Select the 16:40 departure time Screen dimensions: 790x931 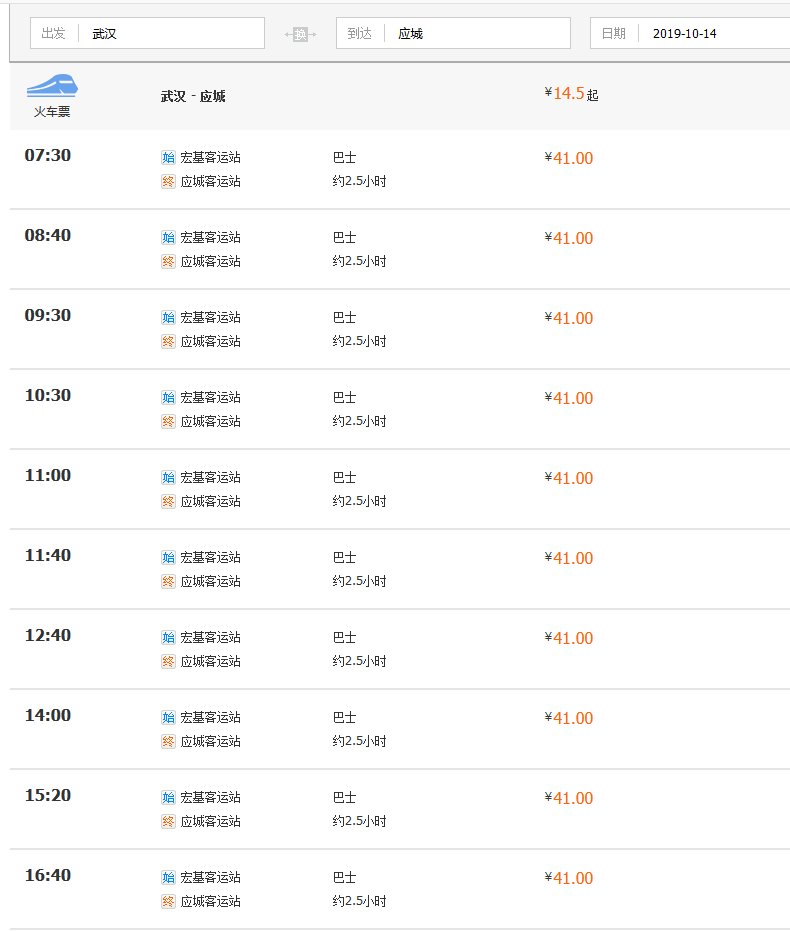(x=47, y=875)
